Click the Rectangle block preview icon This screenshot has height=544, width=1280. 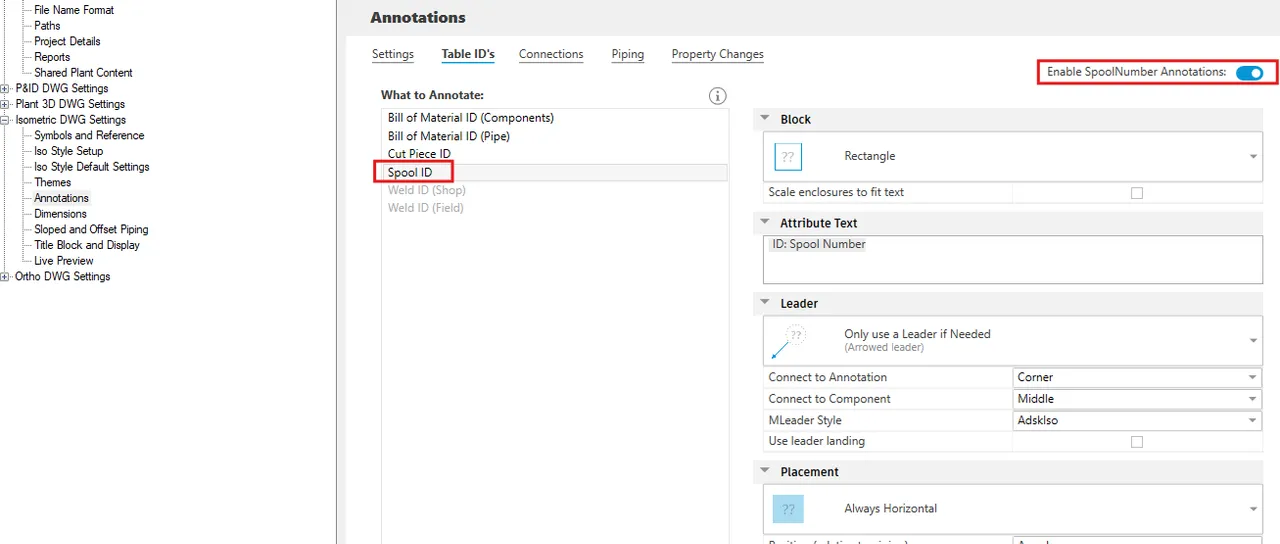(x=788, y=157)
